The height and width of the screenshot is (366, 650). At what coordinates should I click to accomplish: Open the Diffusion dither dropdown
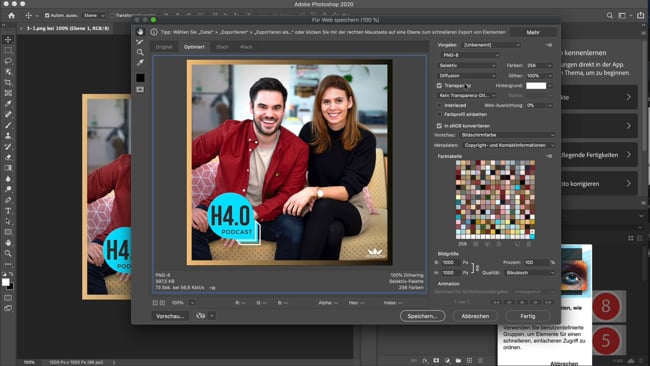[x=467, y=76]
